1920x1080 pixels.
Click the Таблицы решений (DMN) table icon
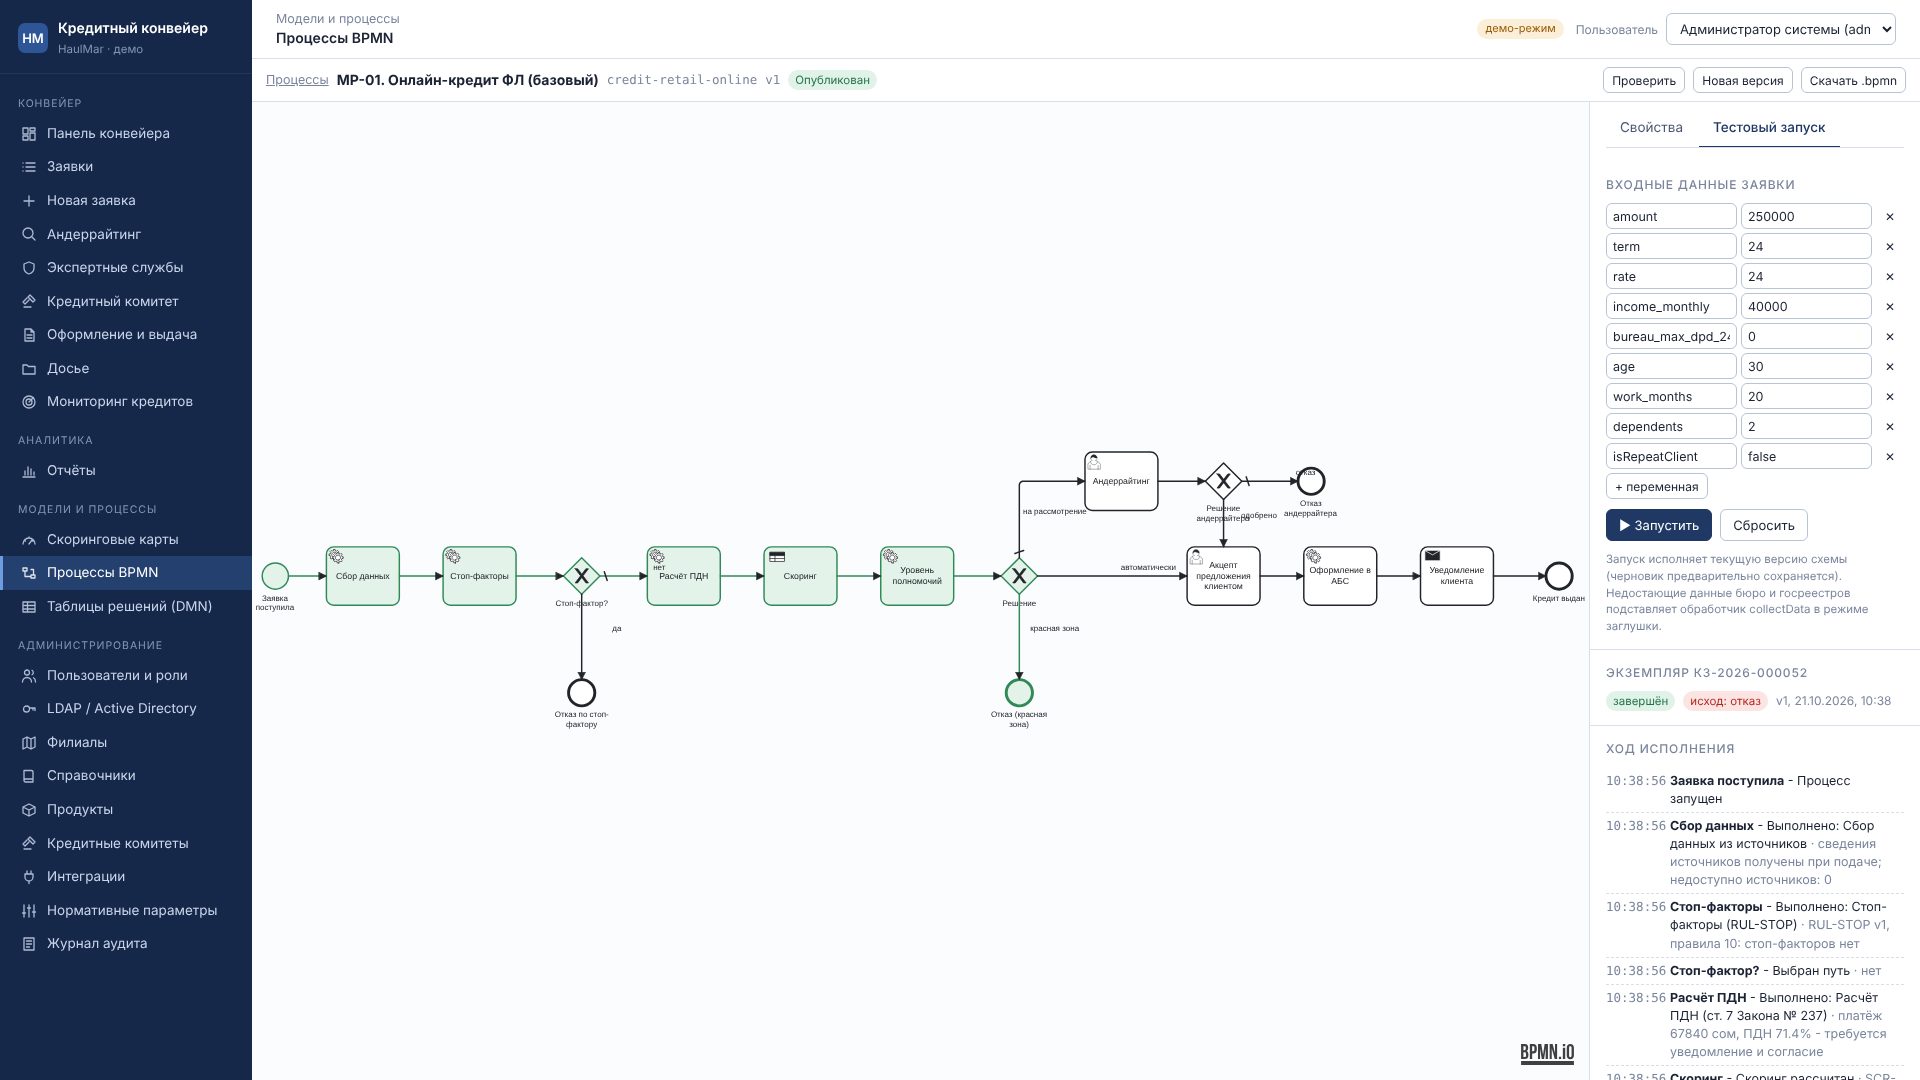tap(29, 607)
